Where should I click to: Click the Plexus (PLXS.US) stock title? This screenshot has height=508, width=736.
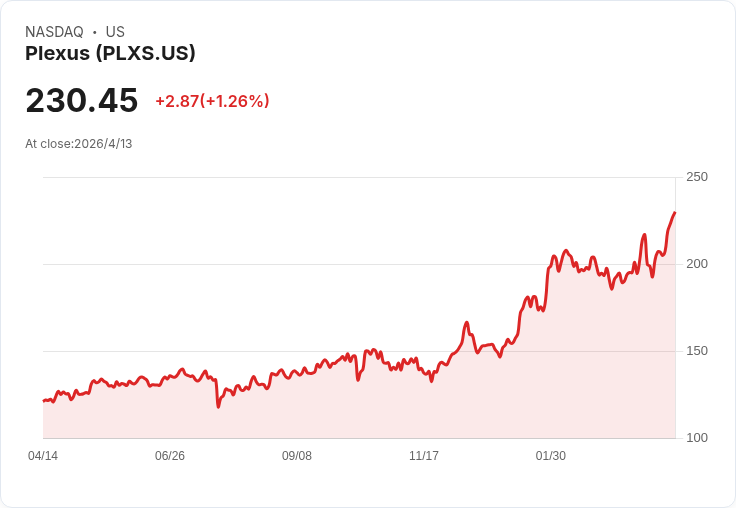110,54
